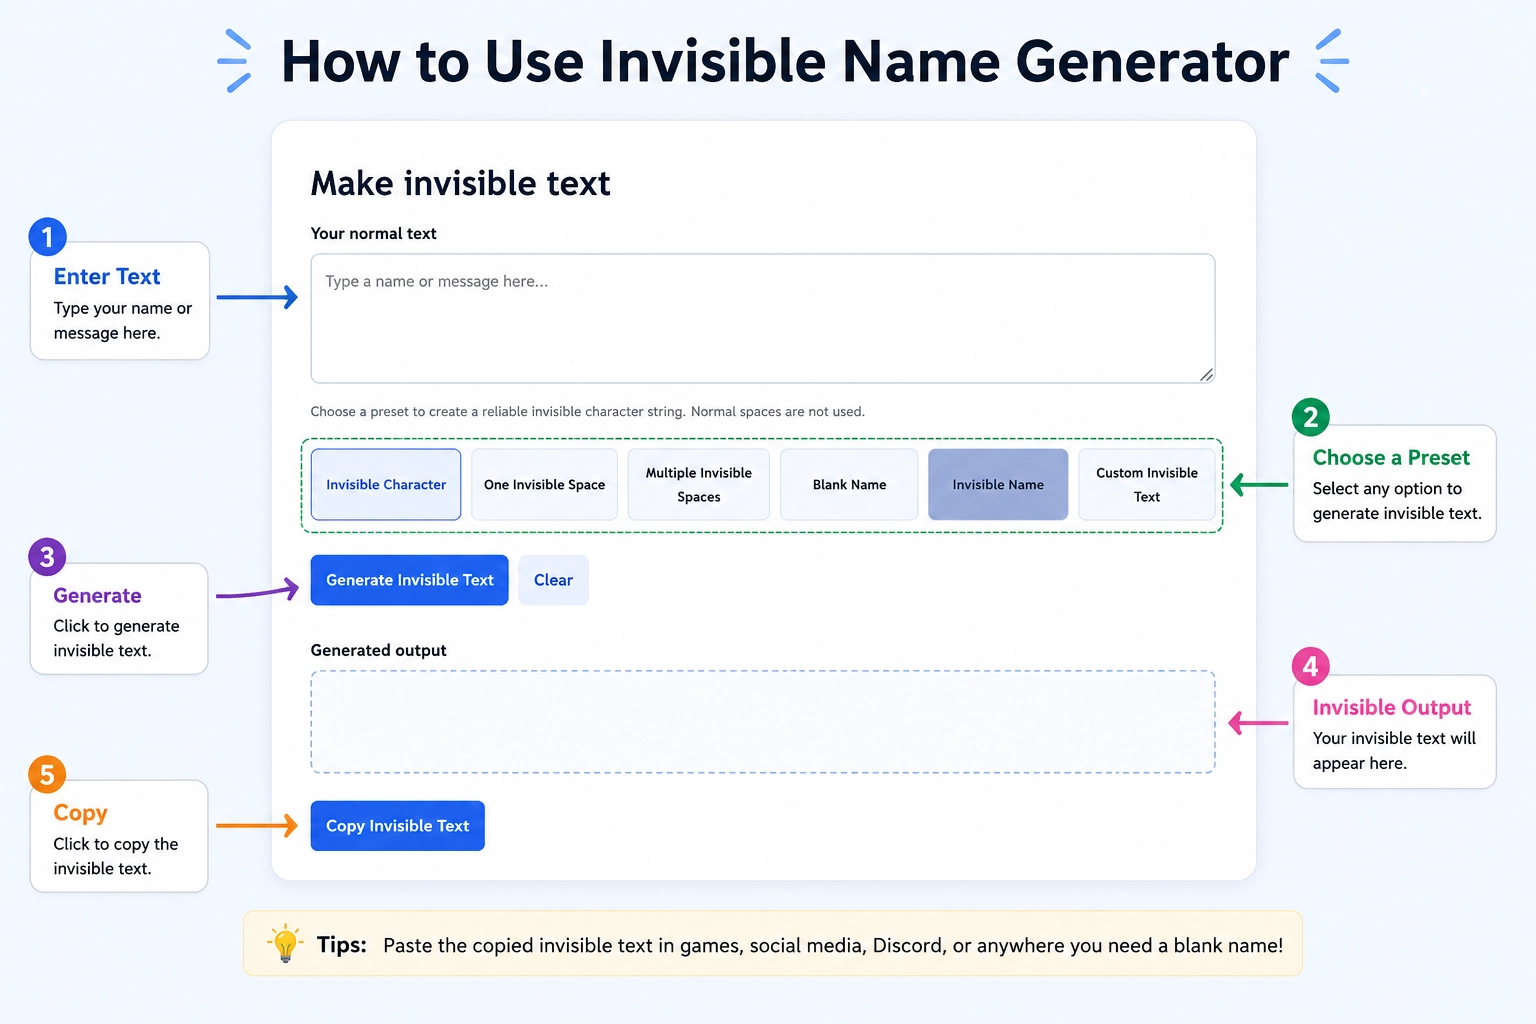Click the "How to Use Invisible Name Generator" title
Viewport: 1536px width, 1024px height.
[x=785, y=62]
